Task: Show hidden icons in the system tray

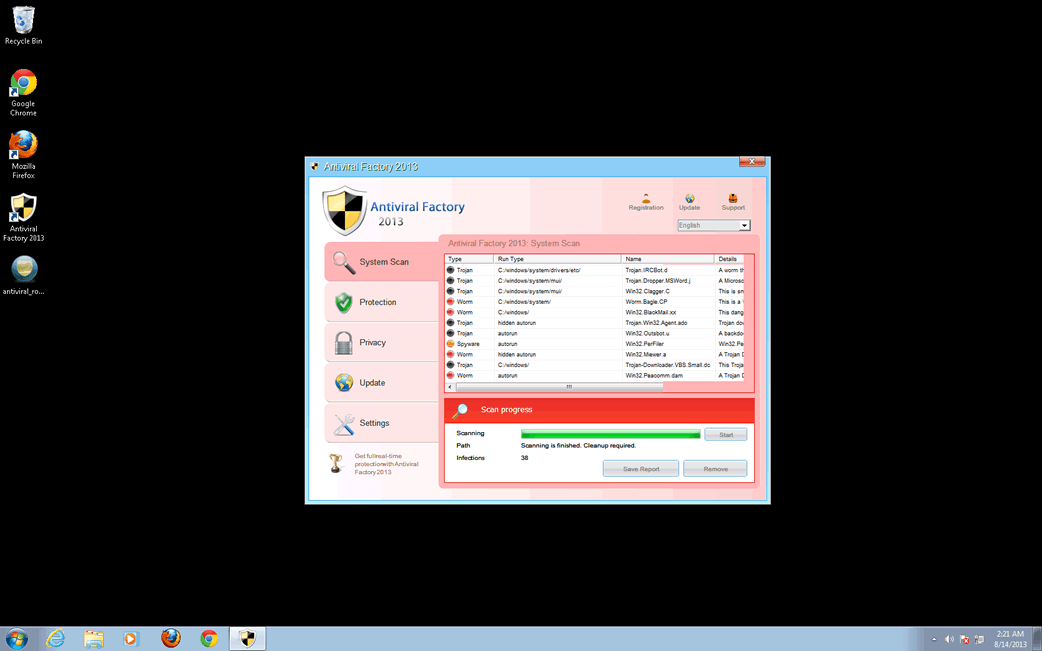Action: (934, 639)
